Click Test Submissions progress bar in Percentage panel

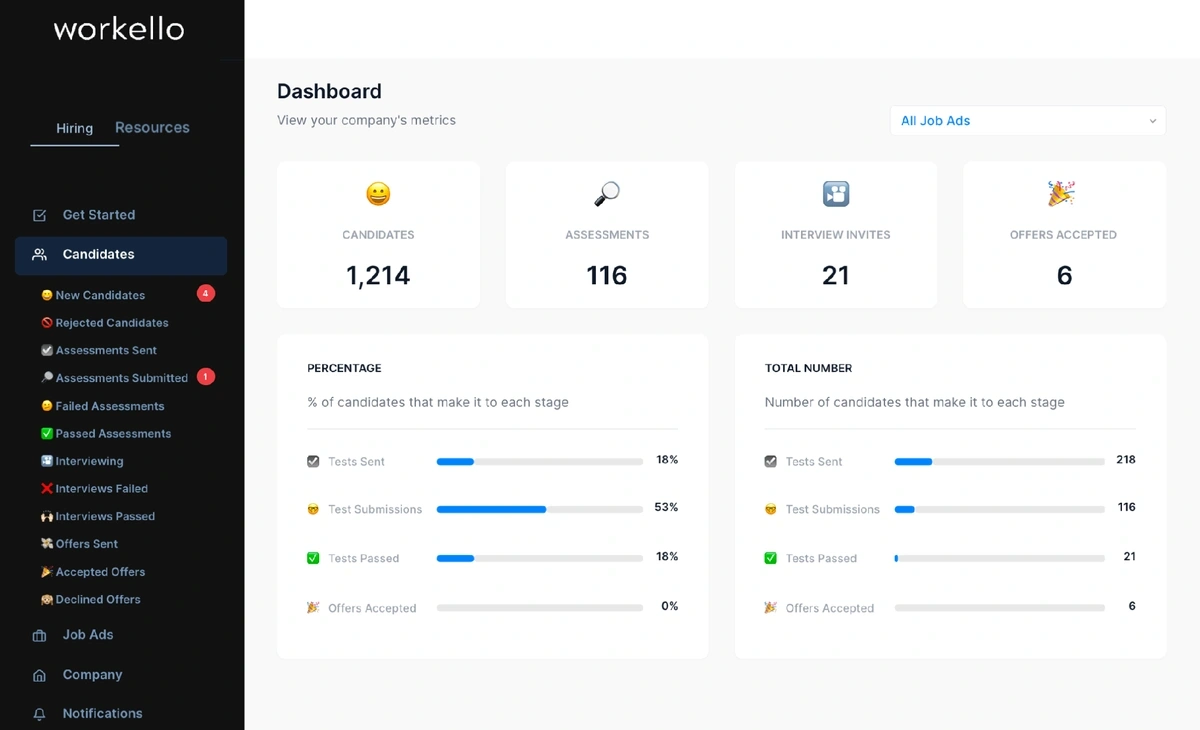[540, 510]
